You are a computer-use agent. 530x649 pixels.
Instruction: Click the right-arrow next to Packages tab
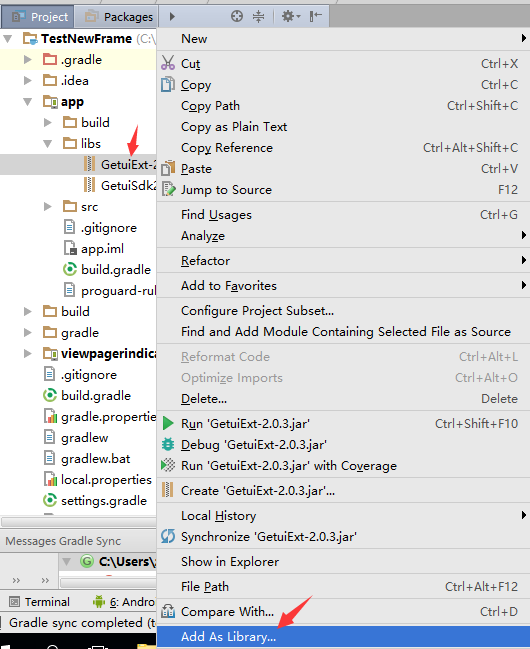[x=172, y=17]
